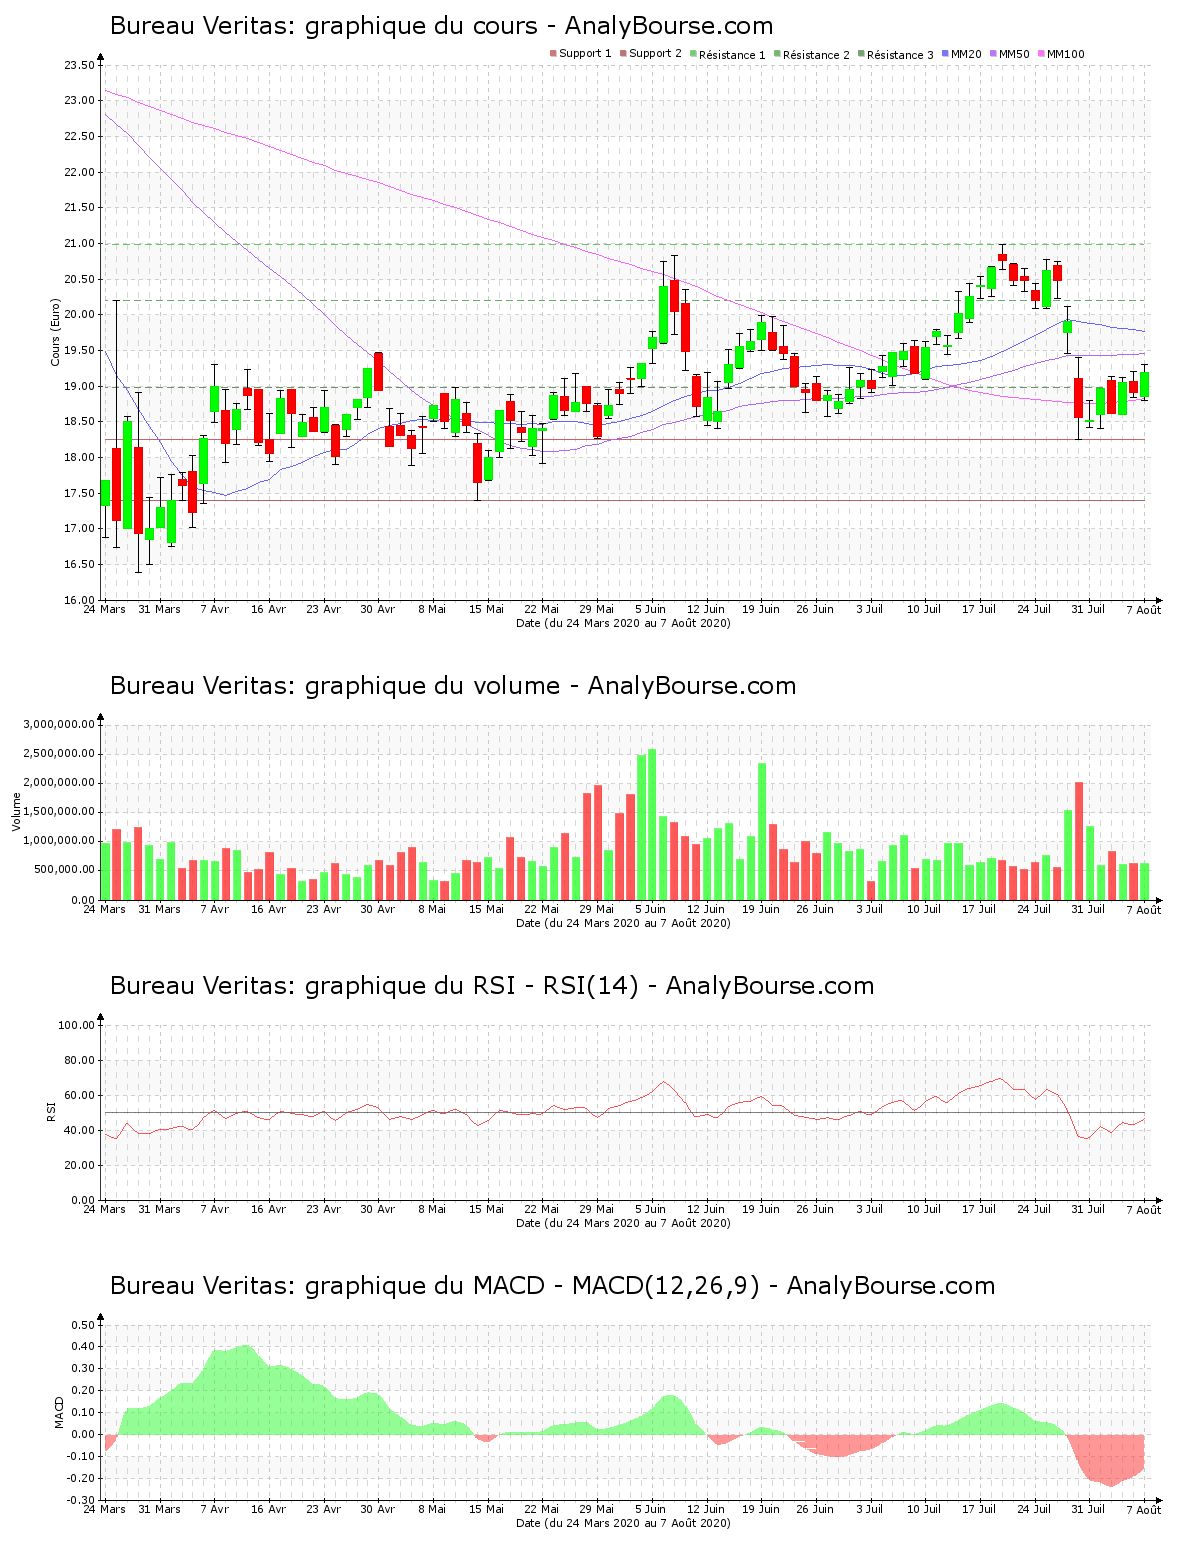Click the 'MACD' y-axis label
The image size is (1200, 1550).
[x=59, y=1412]
